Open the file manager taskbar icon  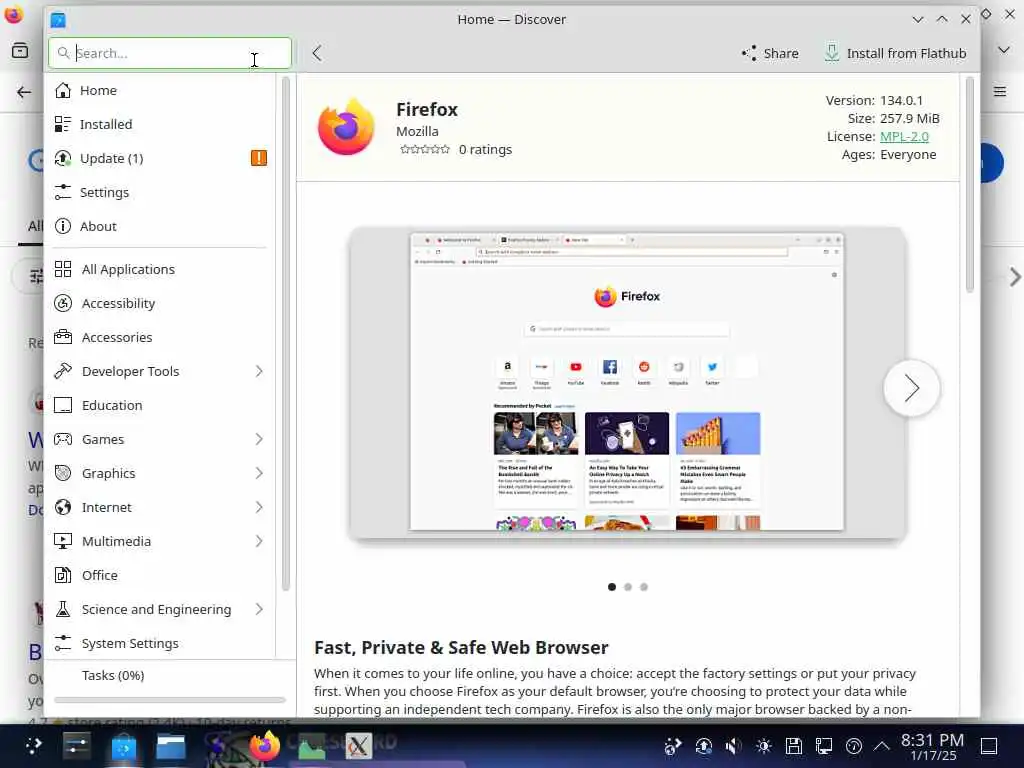tap(171, 746)
